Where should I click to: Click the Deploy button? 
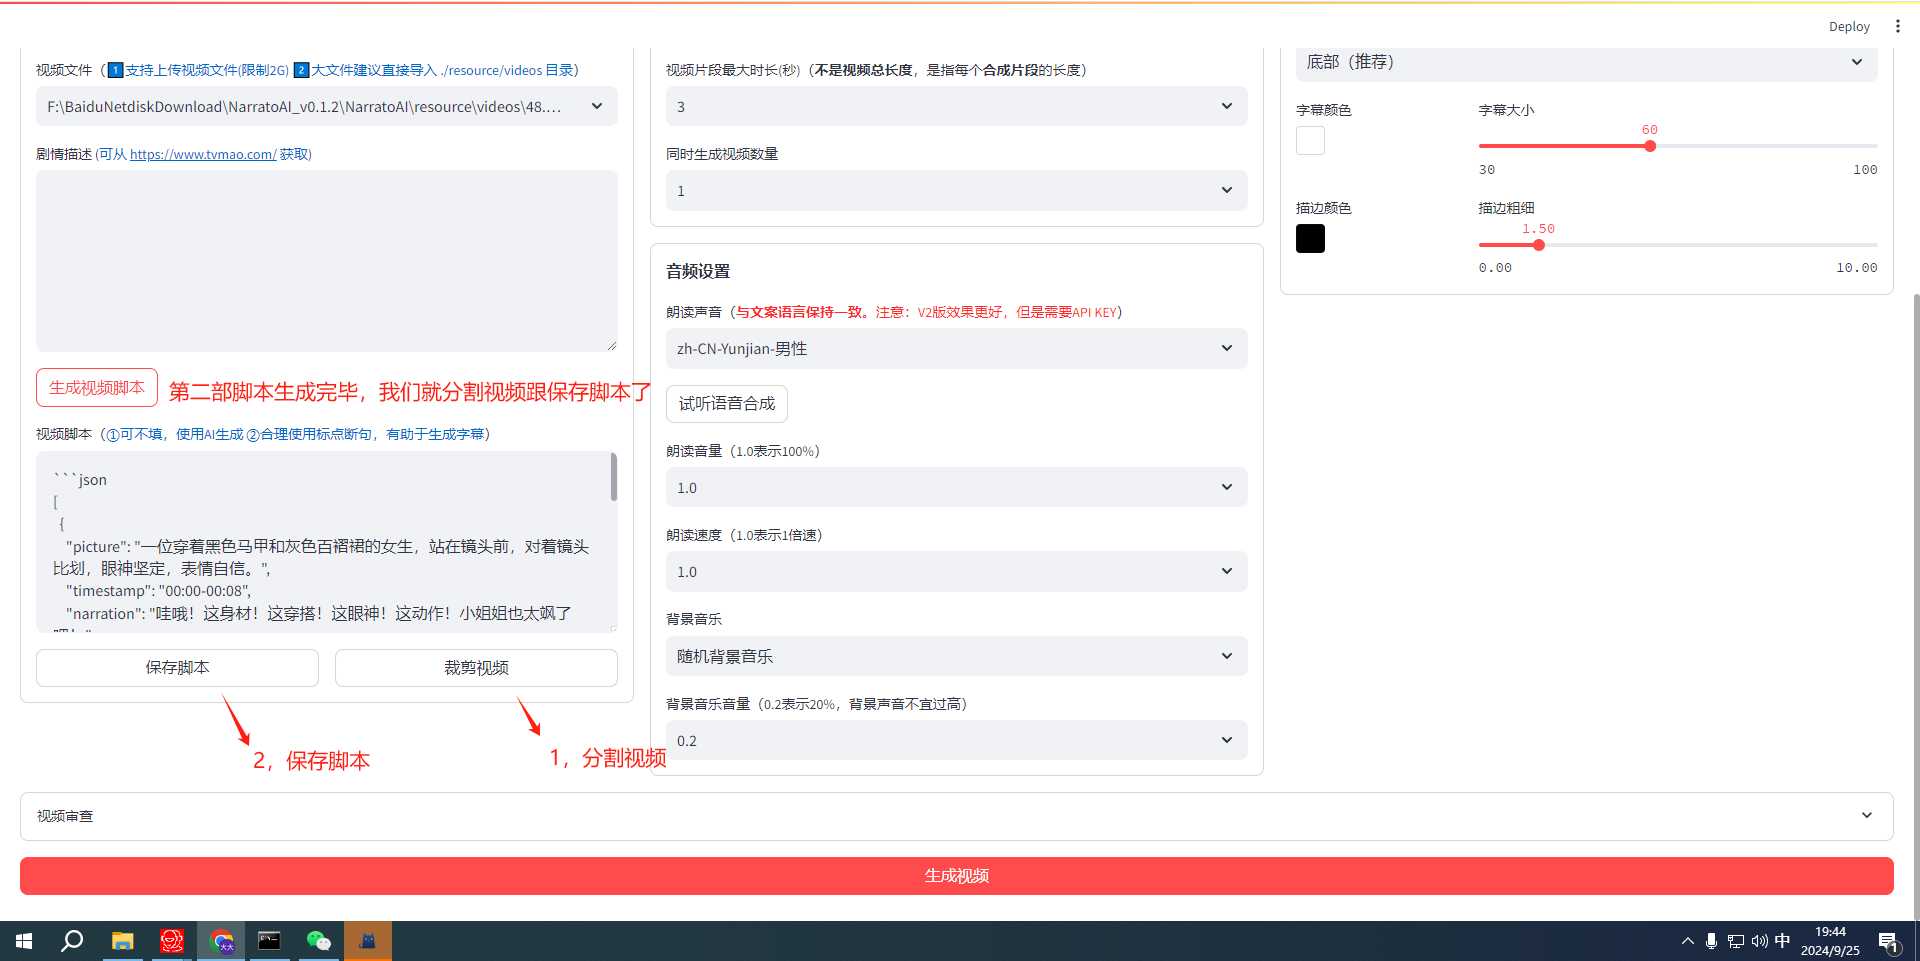click(1849, 26)
